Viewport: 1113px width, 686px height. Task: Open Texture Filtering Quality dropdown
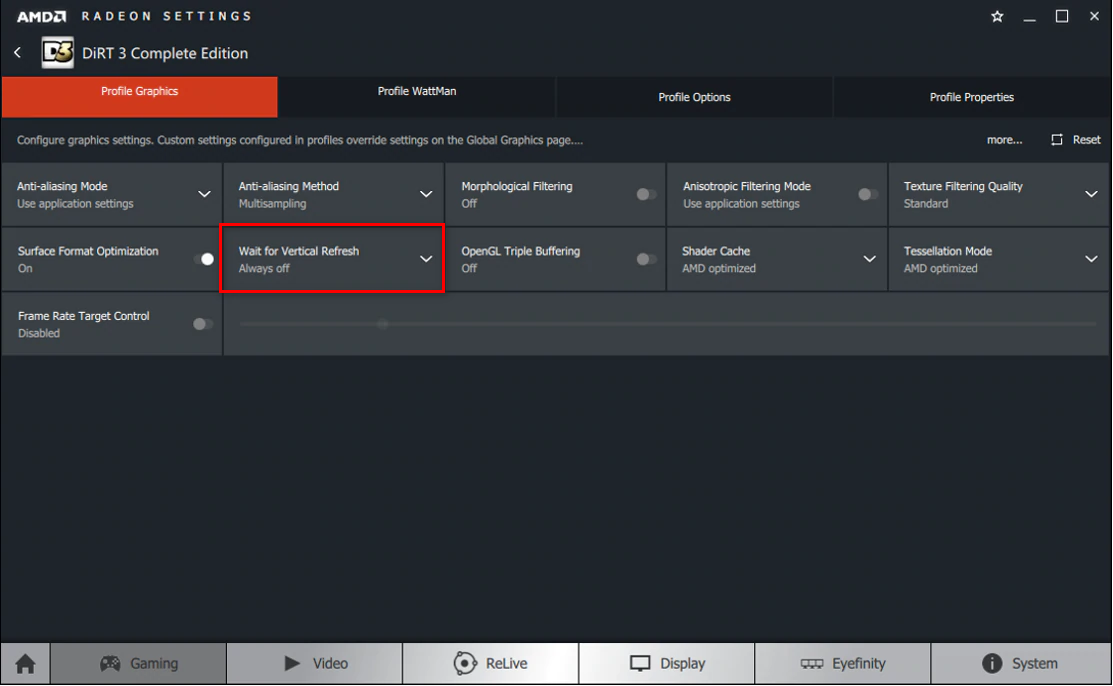(1091, 194)
